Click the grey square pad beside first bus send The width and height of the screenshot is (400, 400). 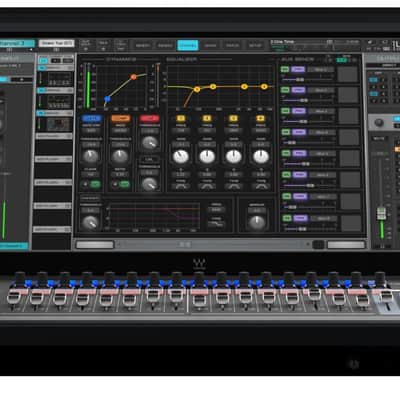347,74
